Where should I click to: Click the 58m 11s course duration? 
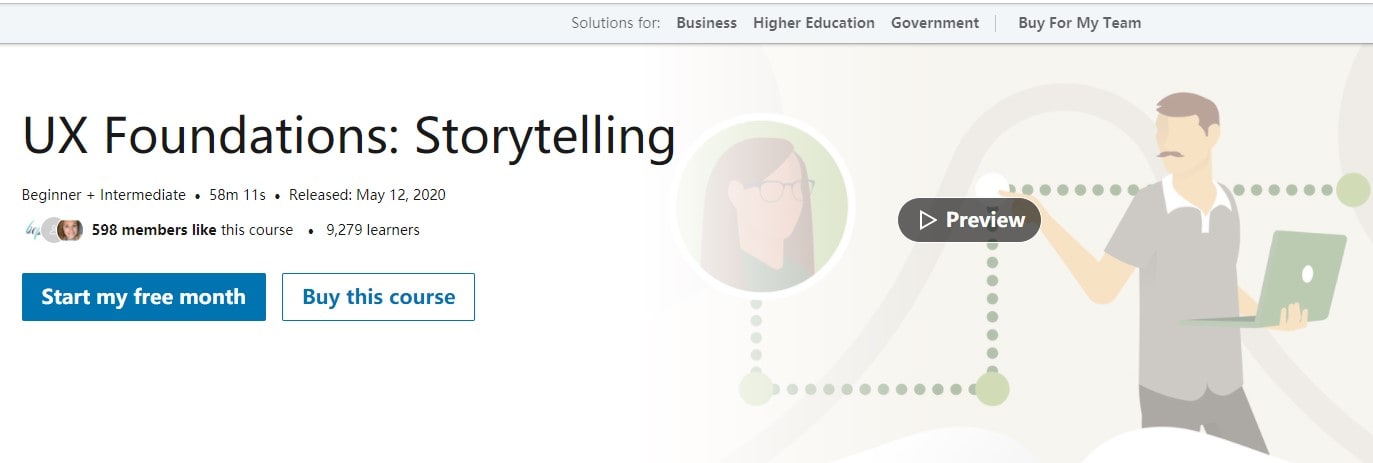click(237, 195)
